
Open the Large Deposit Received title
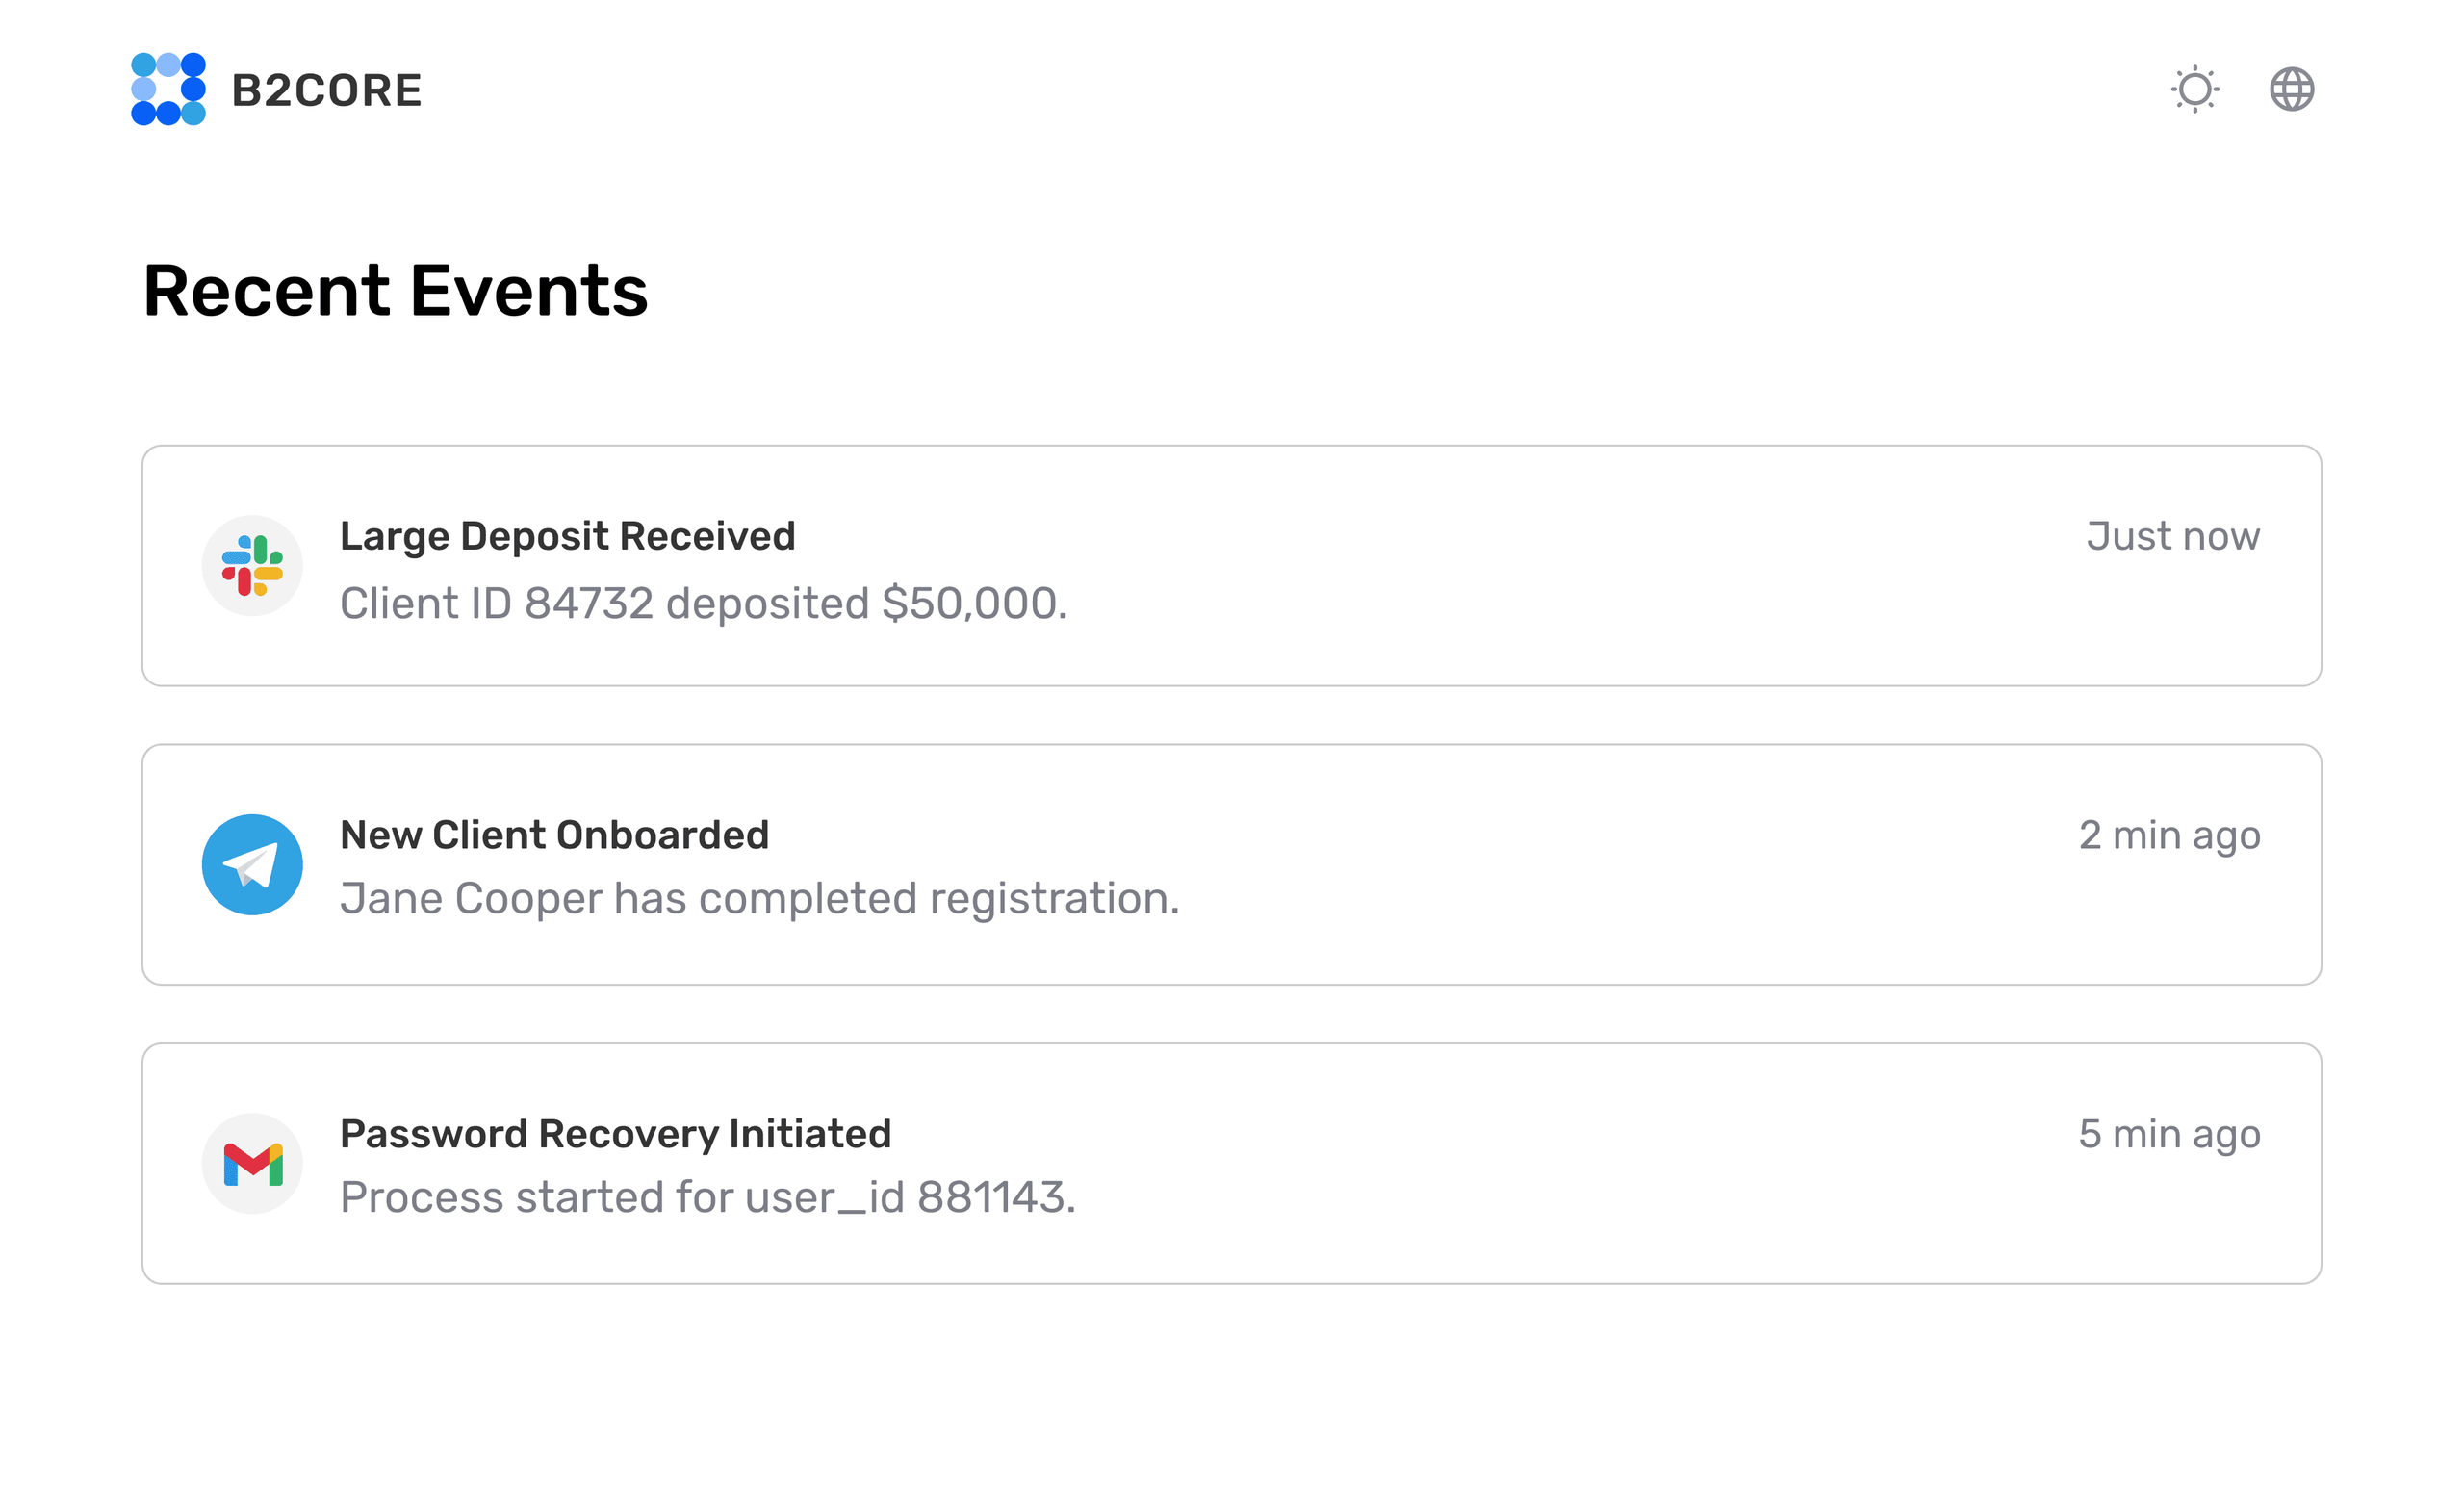567,536
